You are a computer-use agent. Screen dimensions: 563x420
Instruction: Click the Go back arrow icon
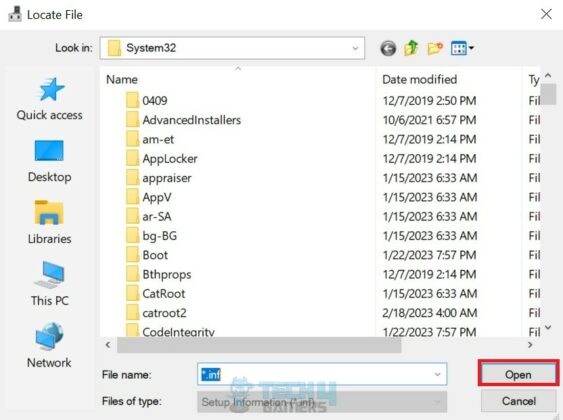click(x=388, y=48)
